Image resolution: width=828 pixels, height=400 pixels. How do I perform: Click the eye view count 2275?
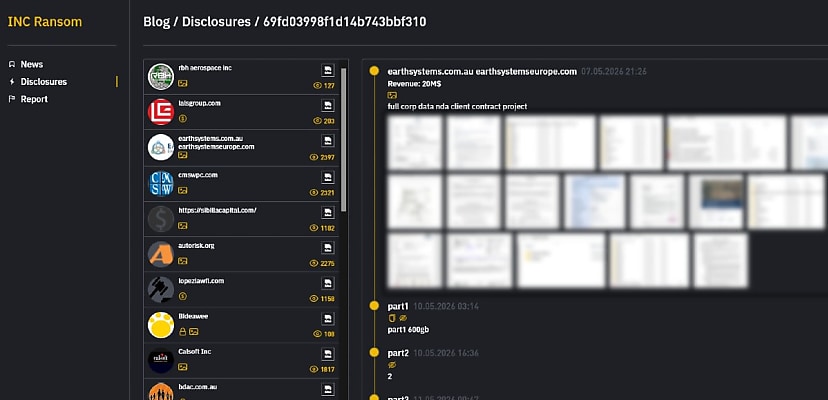pos(322,263)
